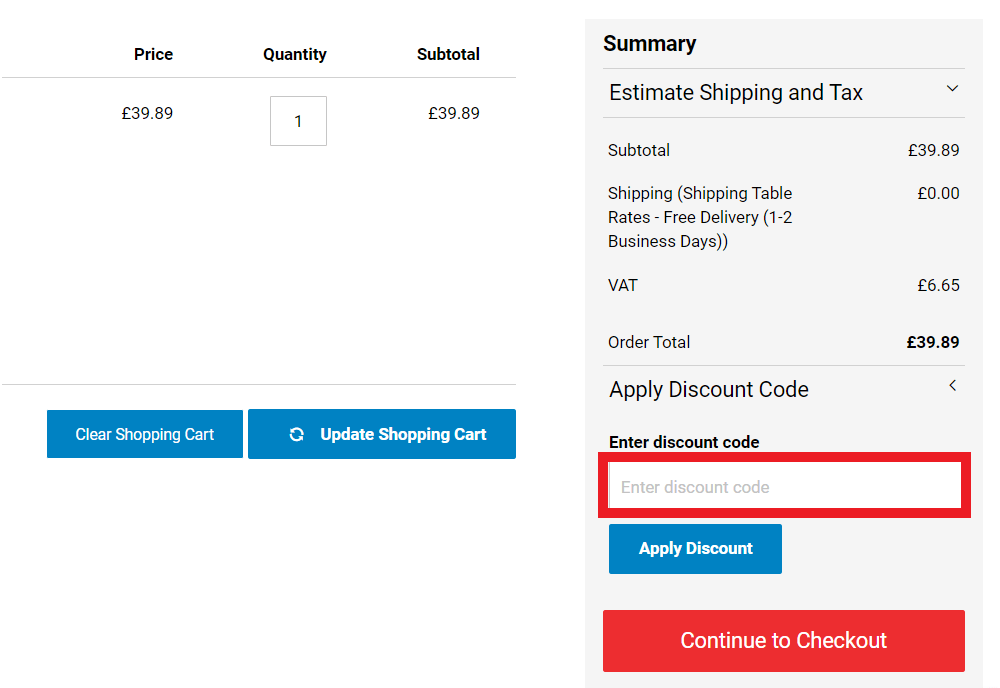Screen dimensions: 1000x688
Task: Proceed with the Continue to Checkout button
Action: (784, 641)
